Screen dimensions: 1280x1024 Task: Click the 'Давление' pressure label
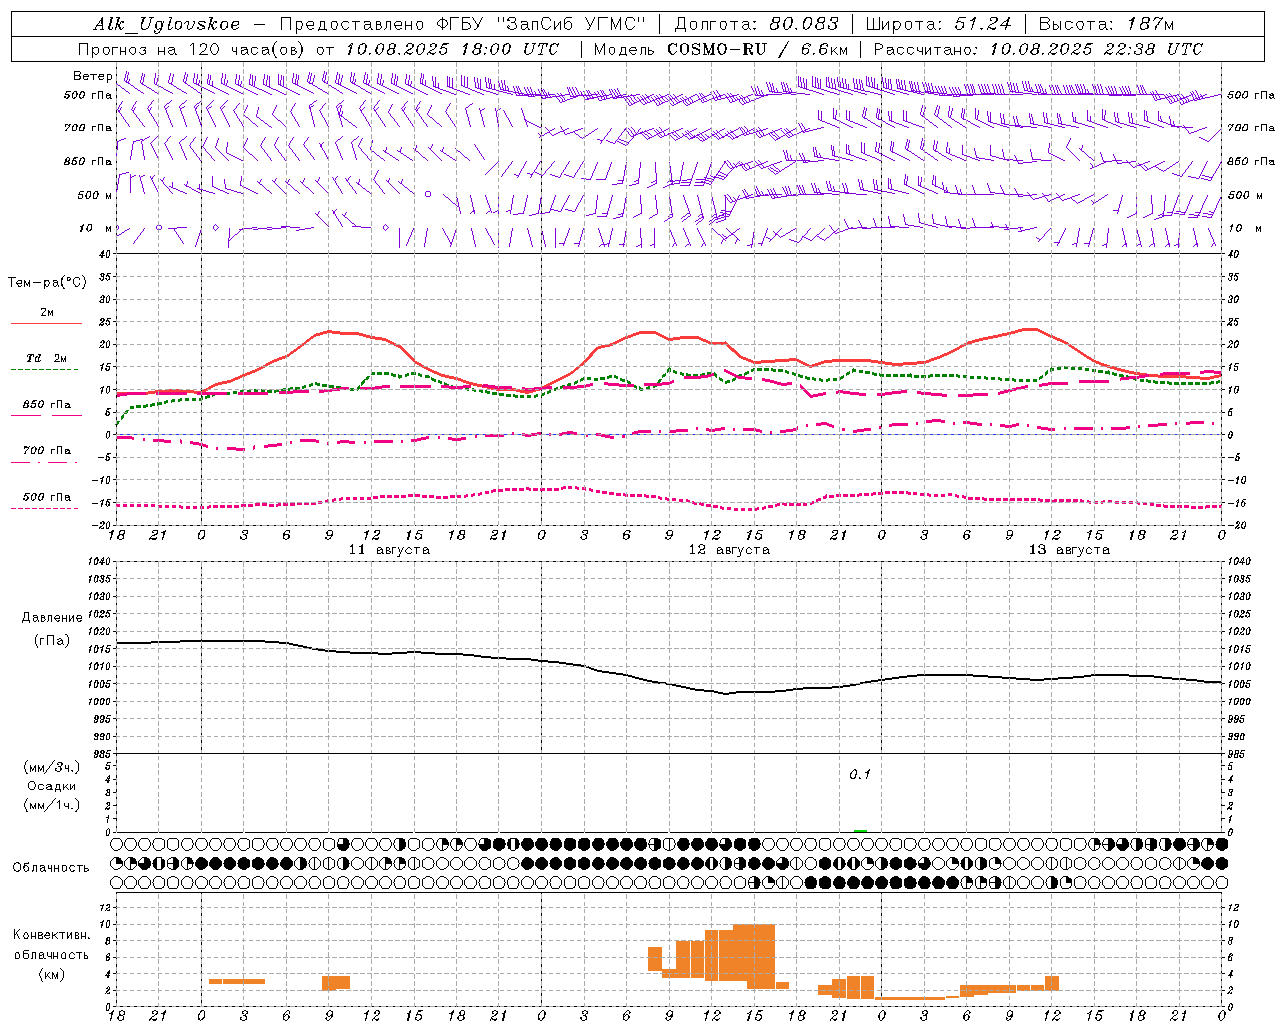(52, 618)
